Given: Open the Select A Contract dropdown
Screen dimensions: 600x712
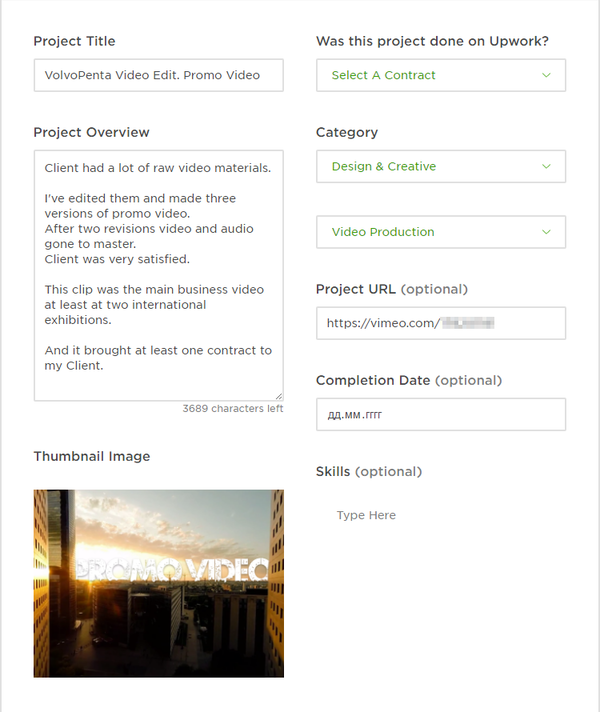Looking at the screenshot, I should [430, 75].
